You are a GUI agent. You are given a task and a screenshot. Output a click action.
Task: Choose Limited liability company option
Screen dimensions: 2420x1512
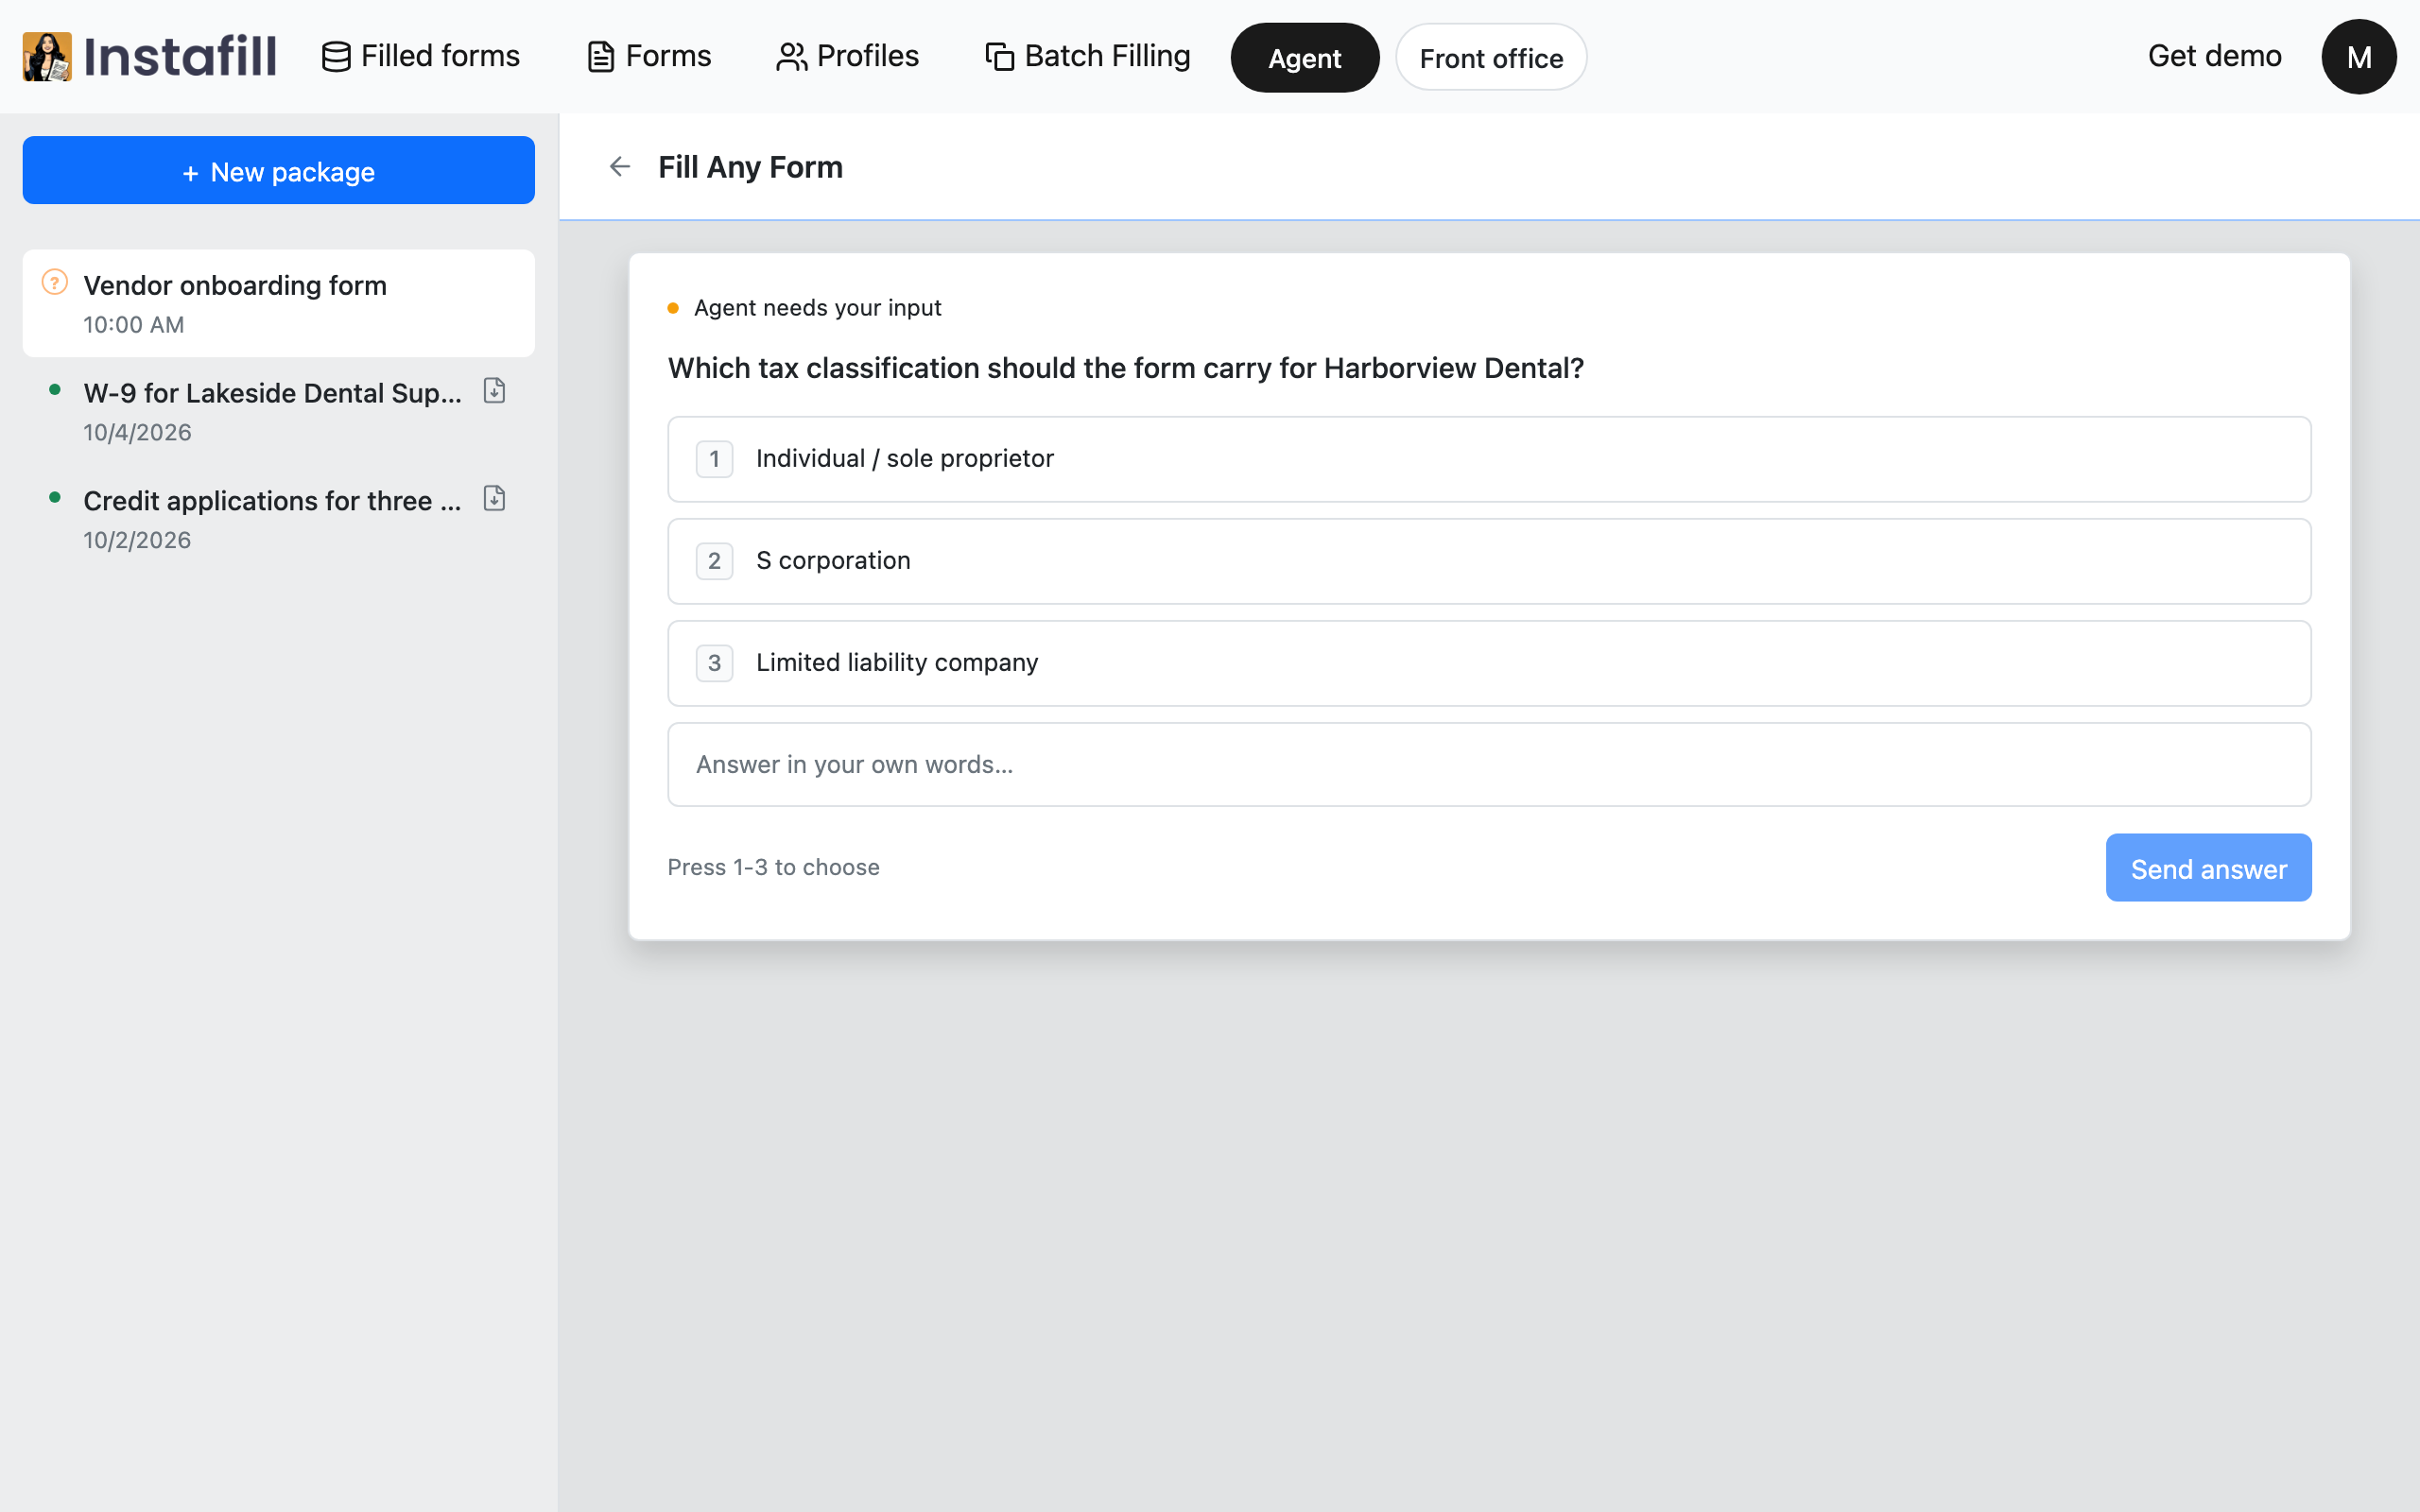(1489, 663)
